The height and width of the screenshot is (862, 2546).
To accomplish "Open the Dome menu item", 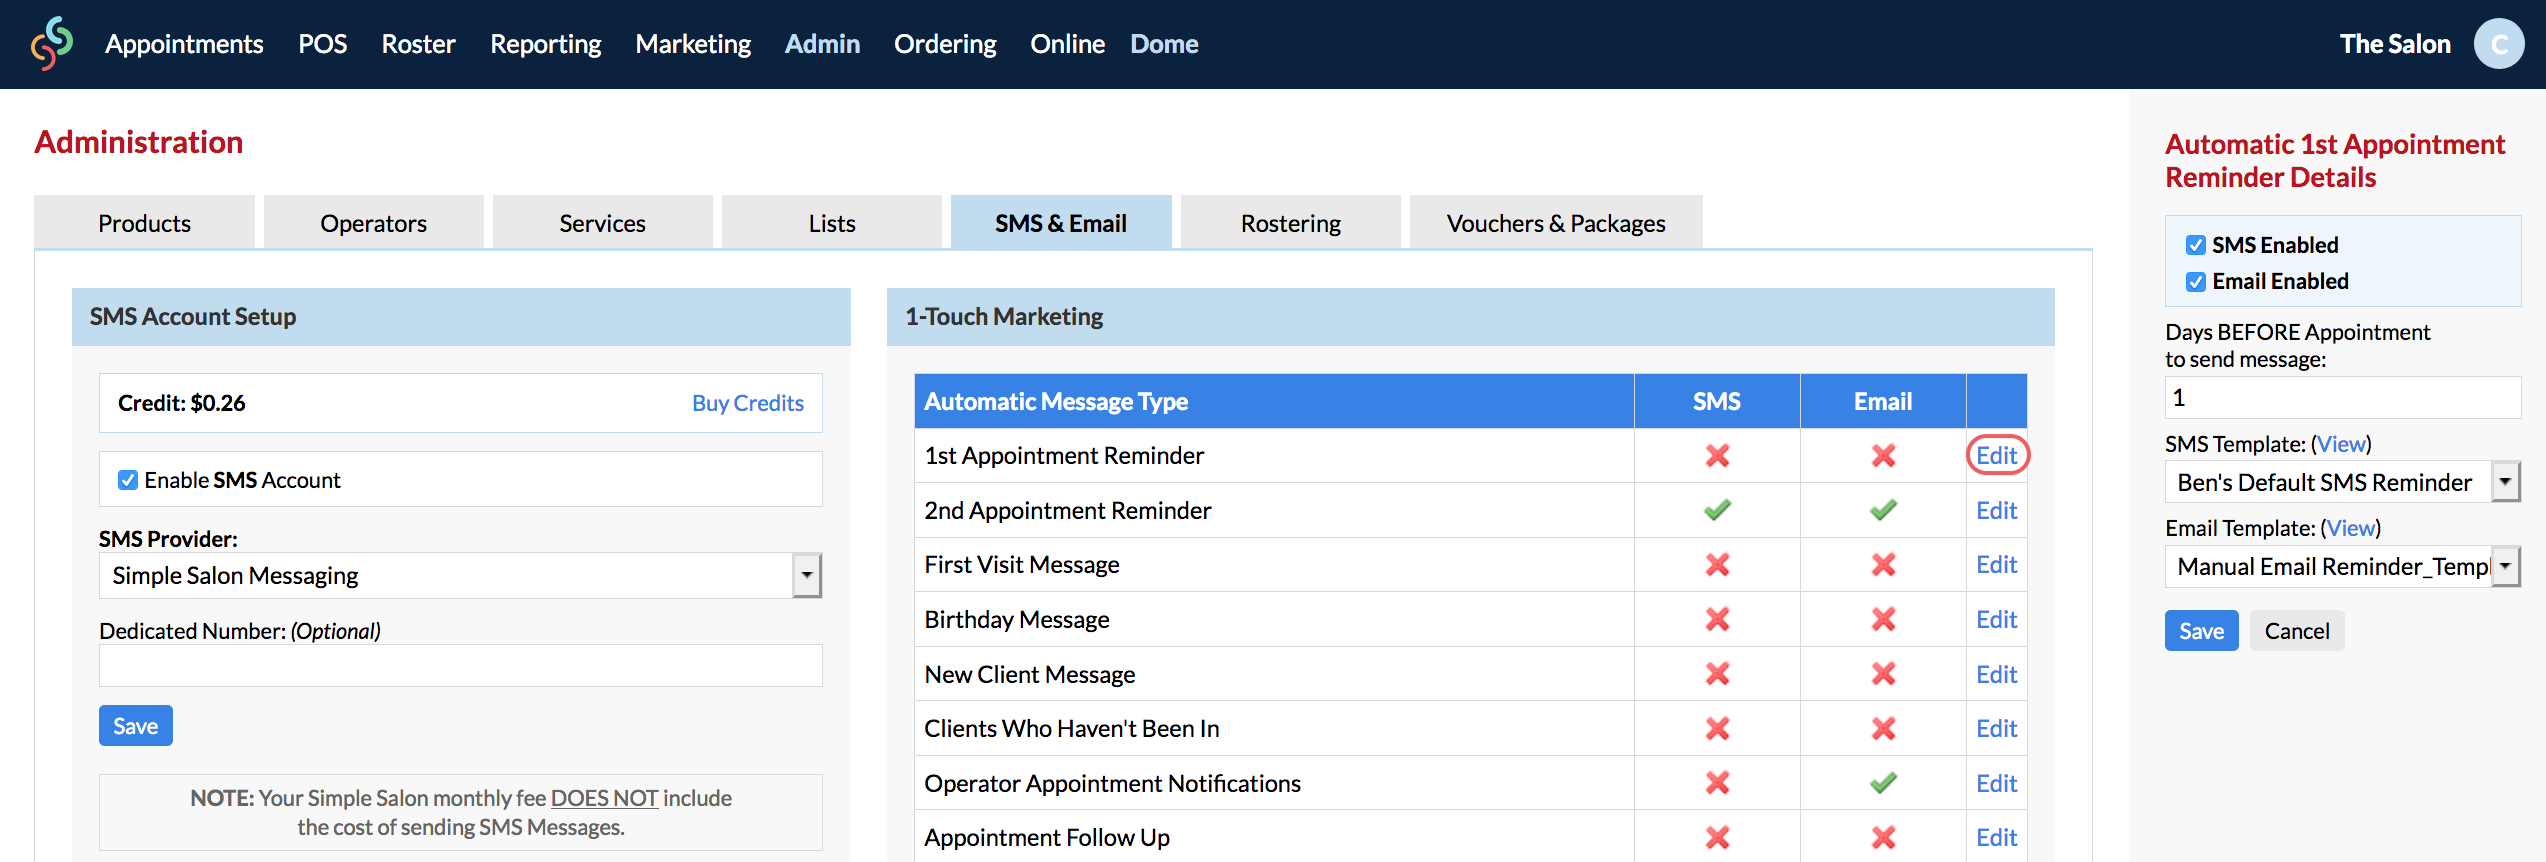I will coord(1164,44).
